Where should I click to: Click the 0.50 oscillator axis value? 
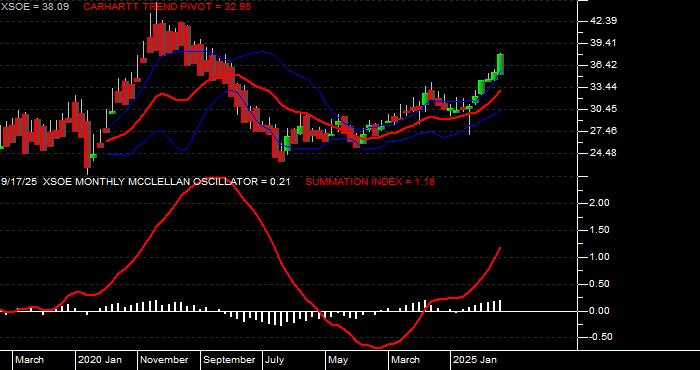point(600,284)
